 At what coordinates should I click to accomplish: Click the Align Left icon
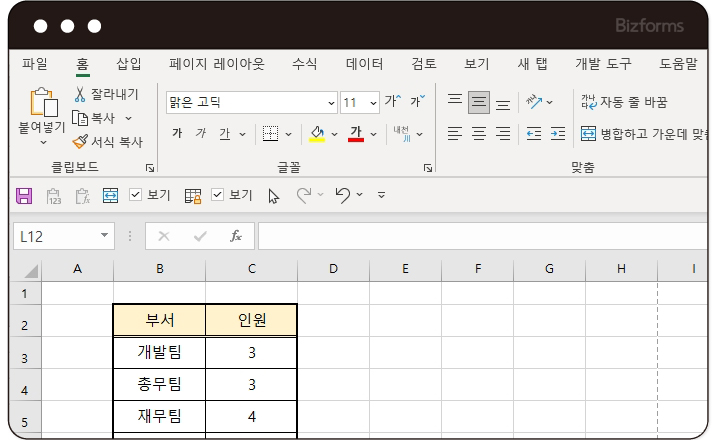point(455,133)
